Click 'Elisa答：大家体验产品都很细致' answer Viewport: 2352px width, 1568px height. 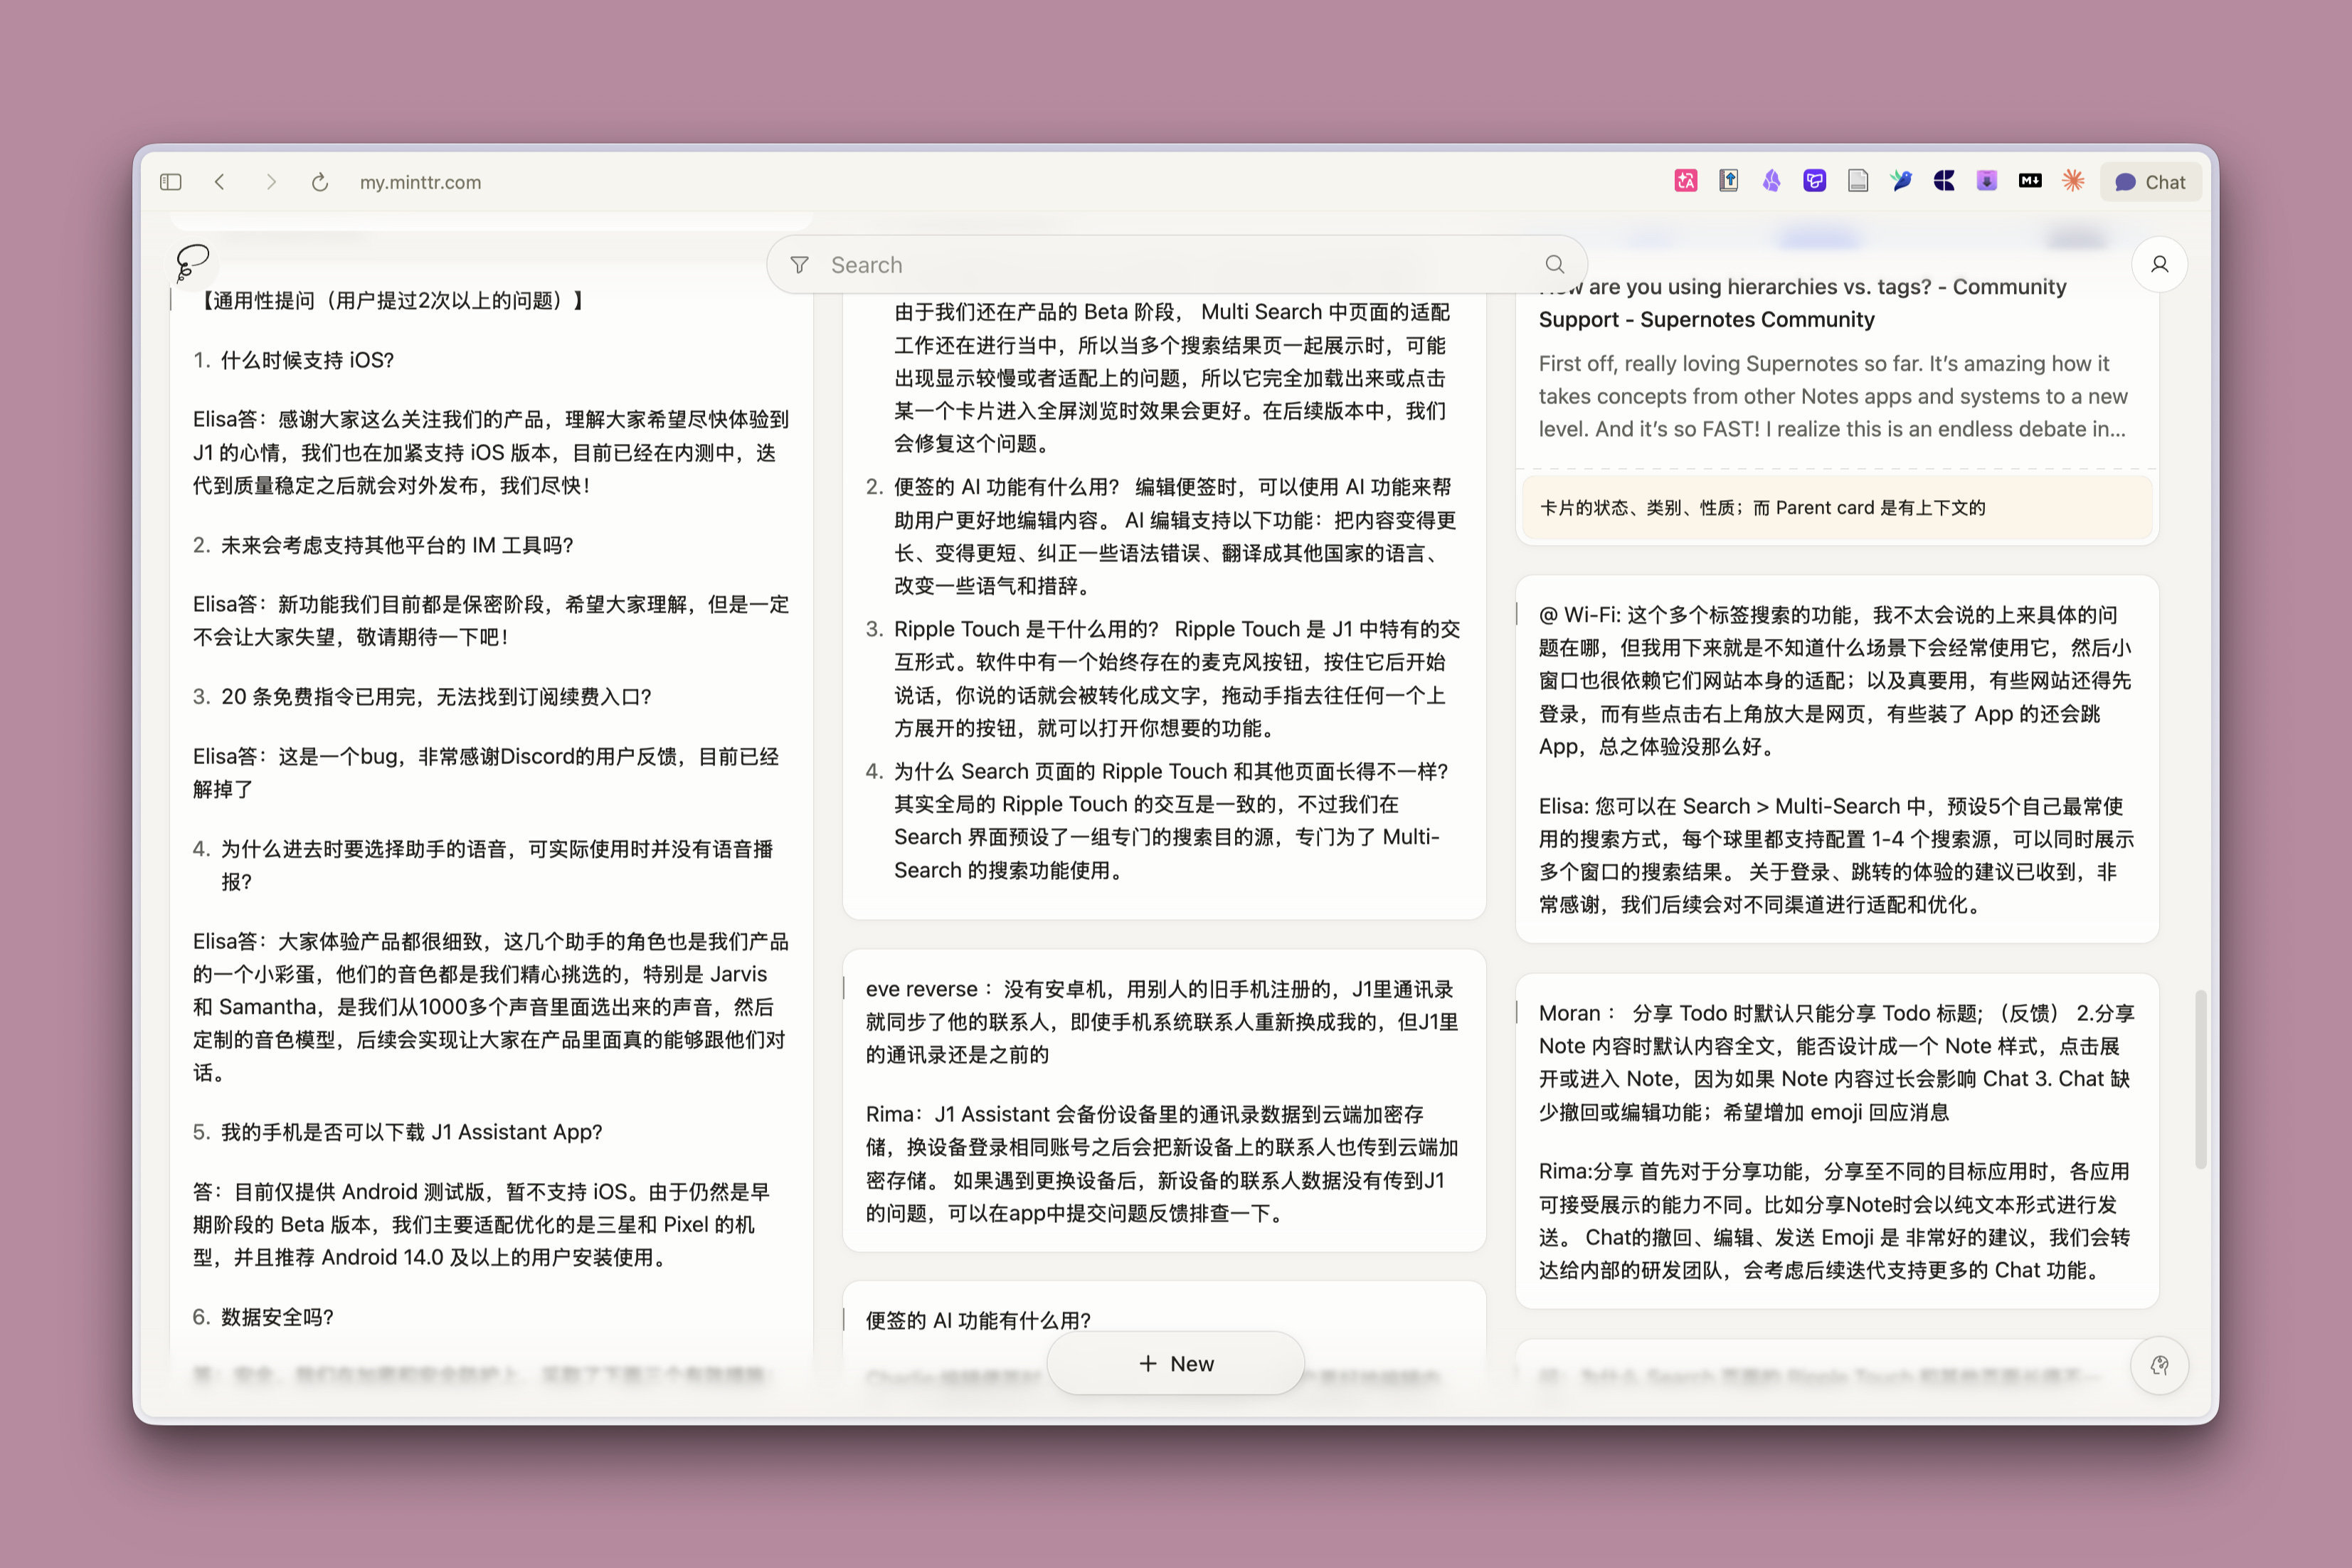pos(491,1007)
